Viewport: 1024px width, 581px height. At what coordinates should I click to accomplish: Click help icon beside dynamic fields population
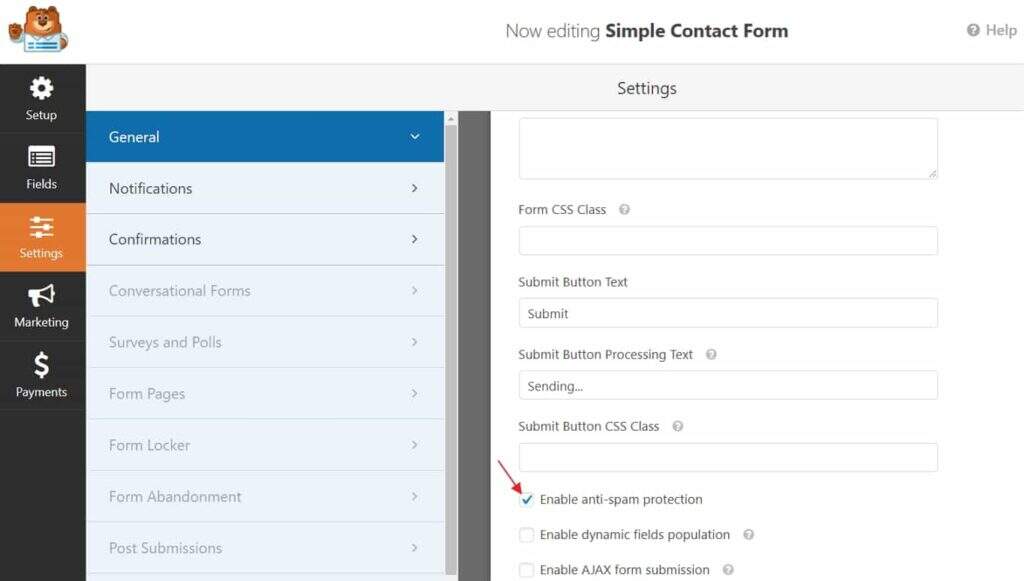(748, 535)
